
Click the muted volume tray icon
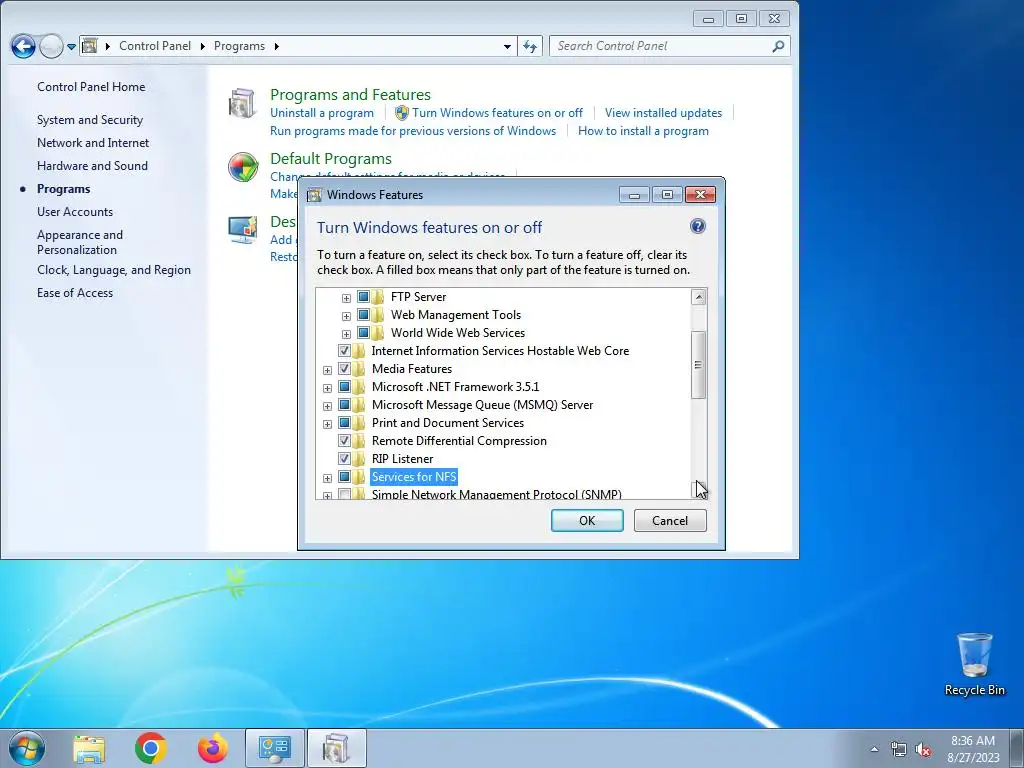(x=923, y=749)
